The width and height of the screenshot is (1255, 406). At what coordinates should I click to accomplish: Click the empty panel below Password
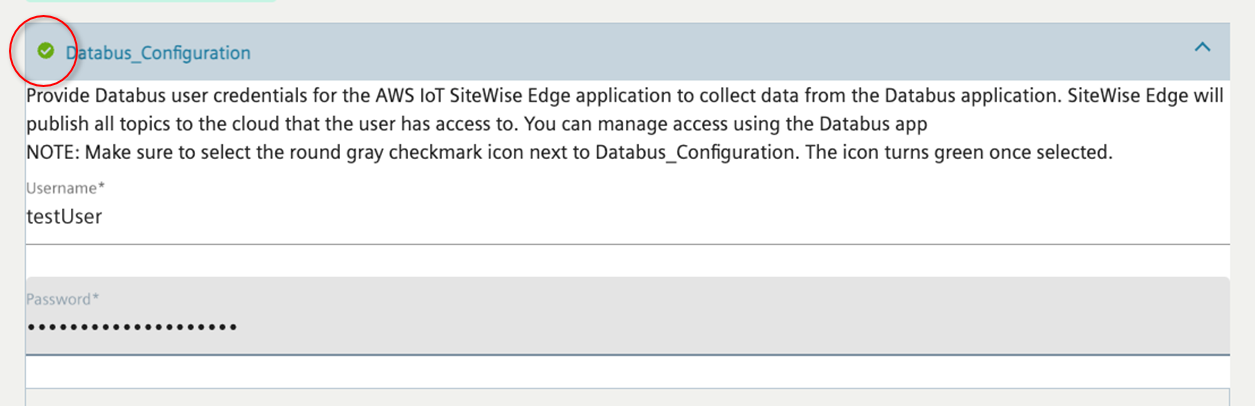(x=600, y=397)
